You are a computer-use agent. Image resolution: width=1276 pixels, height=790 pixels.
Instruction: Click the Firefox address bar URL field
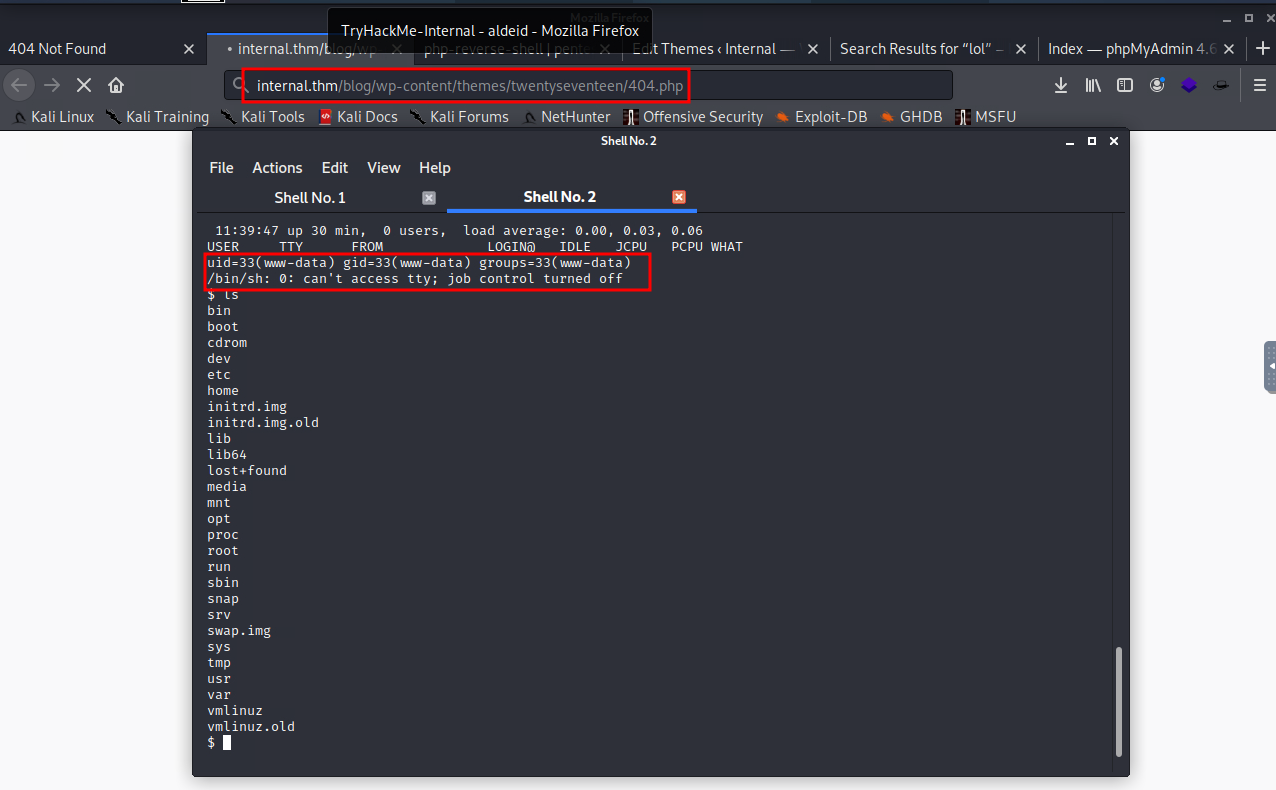point(590,86)
